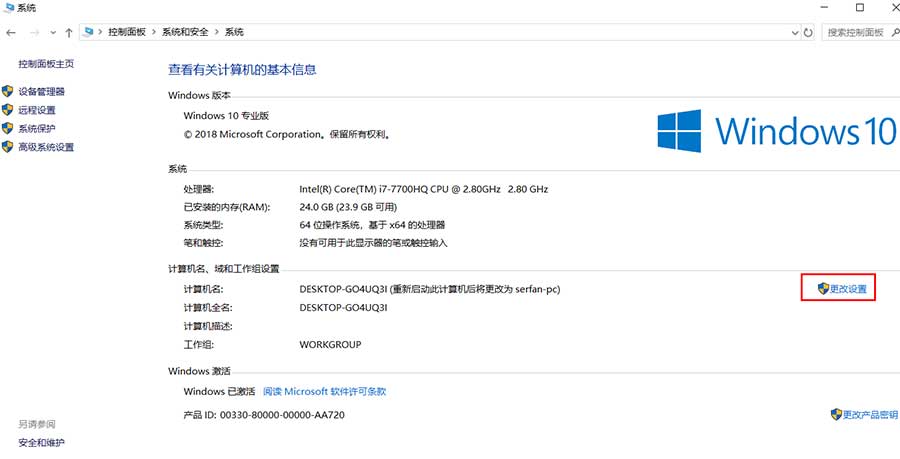Viewport: 900px width, 459px height.
Task: Click the 系统 window title icon
Action: 9,8
